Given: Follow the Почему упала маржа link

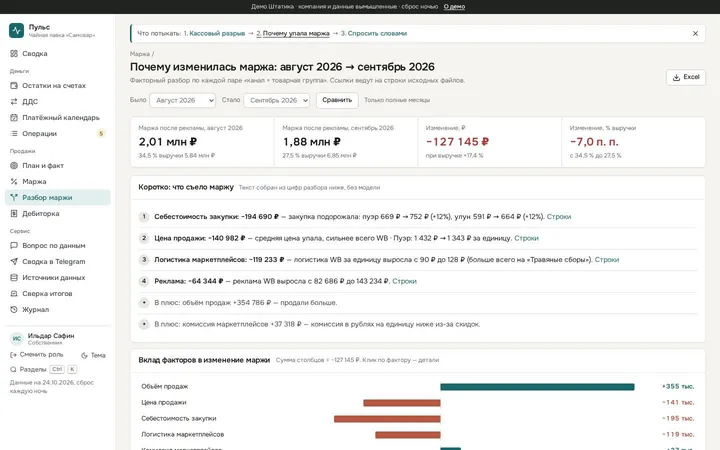Looking at the screenshot, I should tap(296, 34).
